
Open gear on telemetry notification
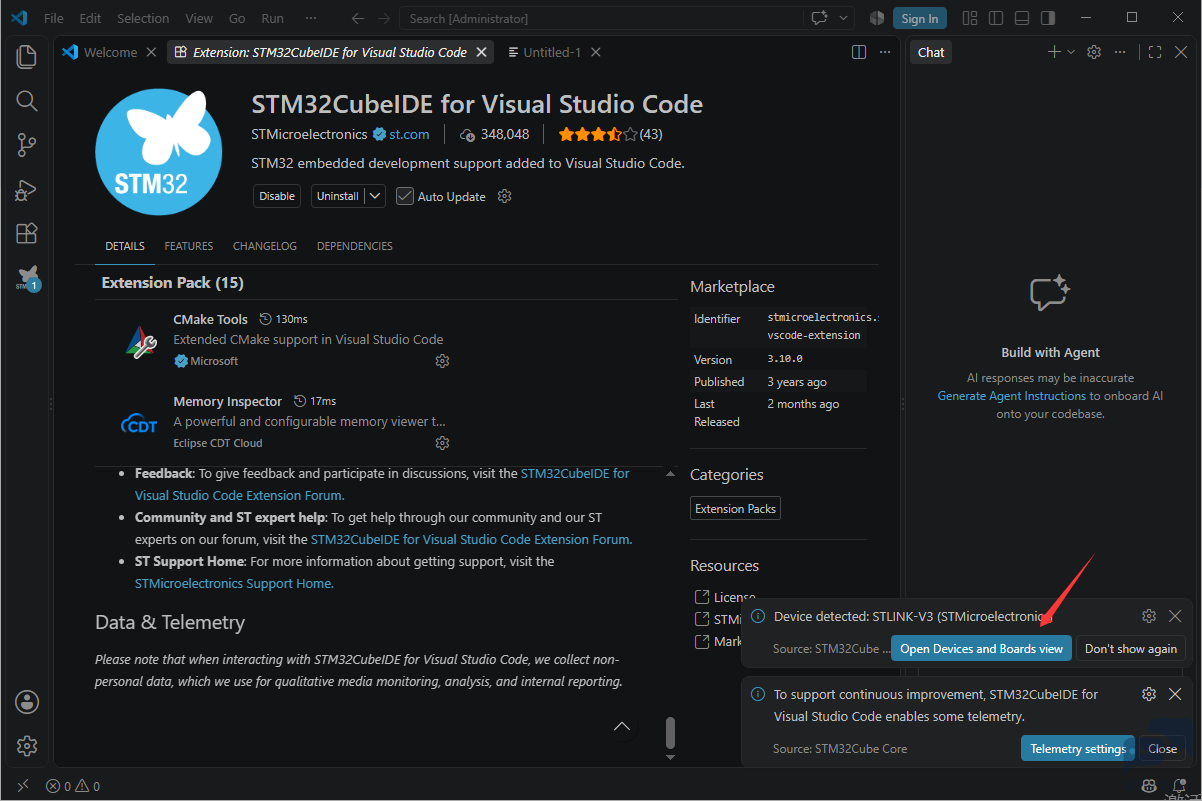(1149, 694)
